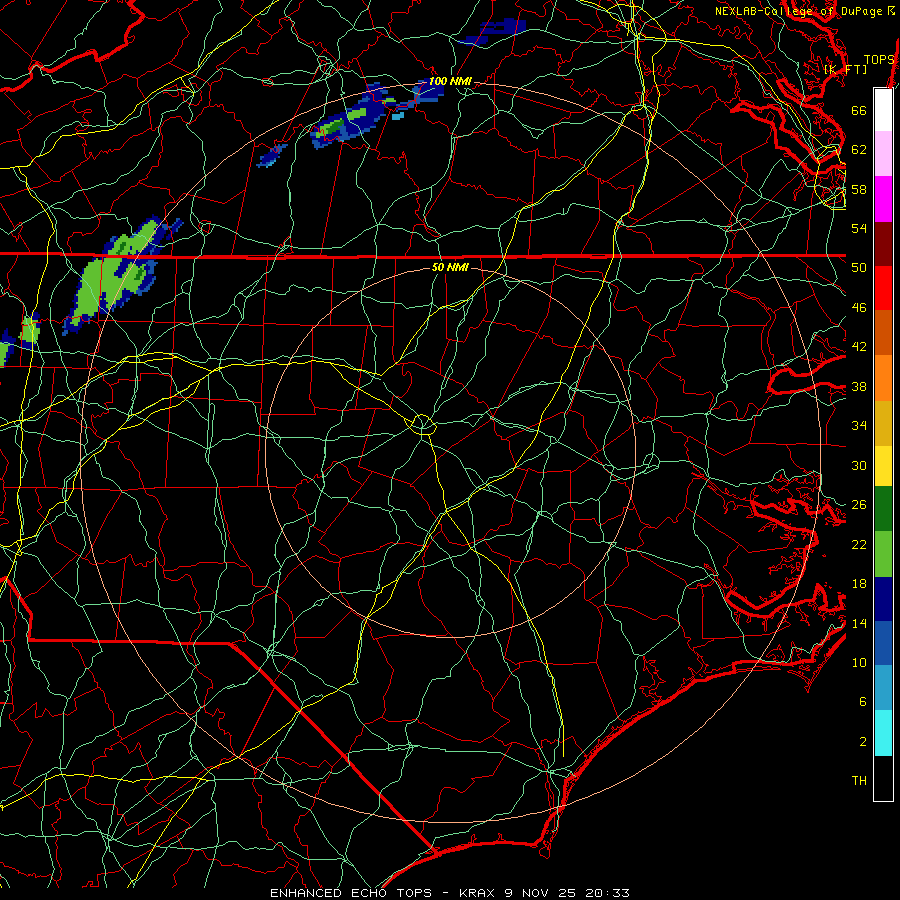Screen dimensions: 900x900
Task: Select the navy blue legend swatch
Action: (883, 599)
